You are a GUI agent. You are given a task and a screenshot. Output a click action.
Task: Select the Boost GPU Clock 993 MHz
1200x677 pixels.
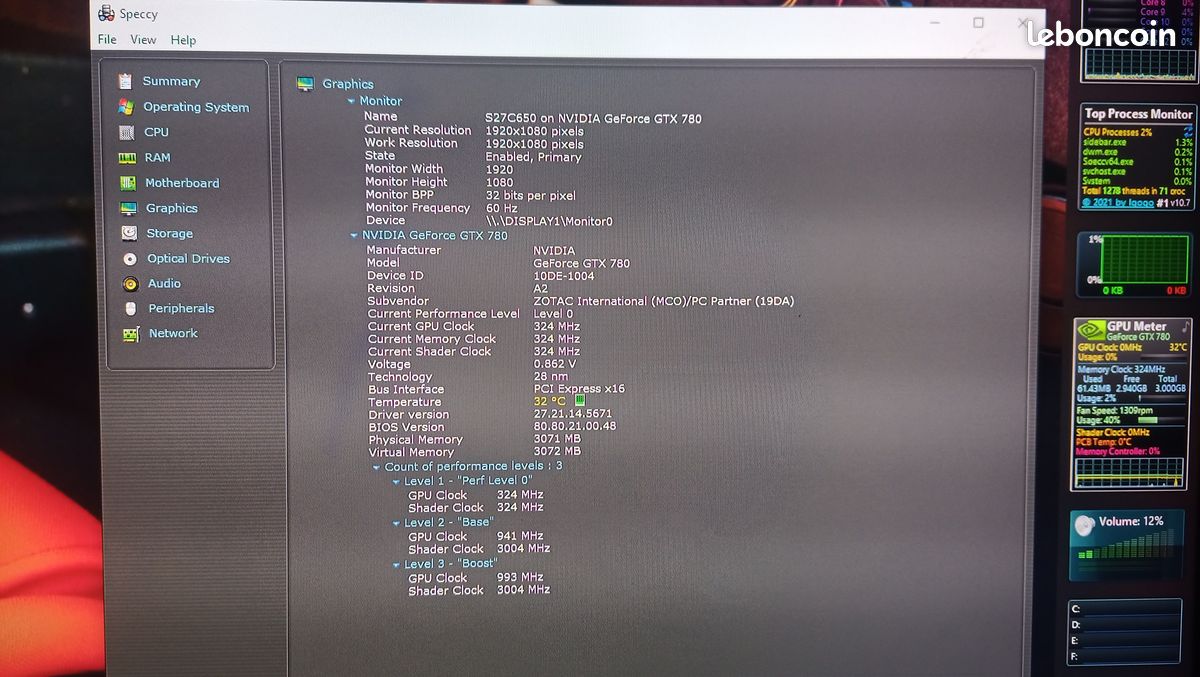[520, 577]
